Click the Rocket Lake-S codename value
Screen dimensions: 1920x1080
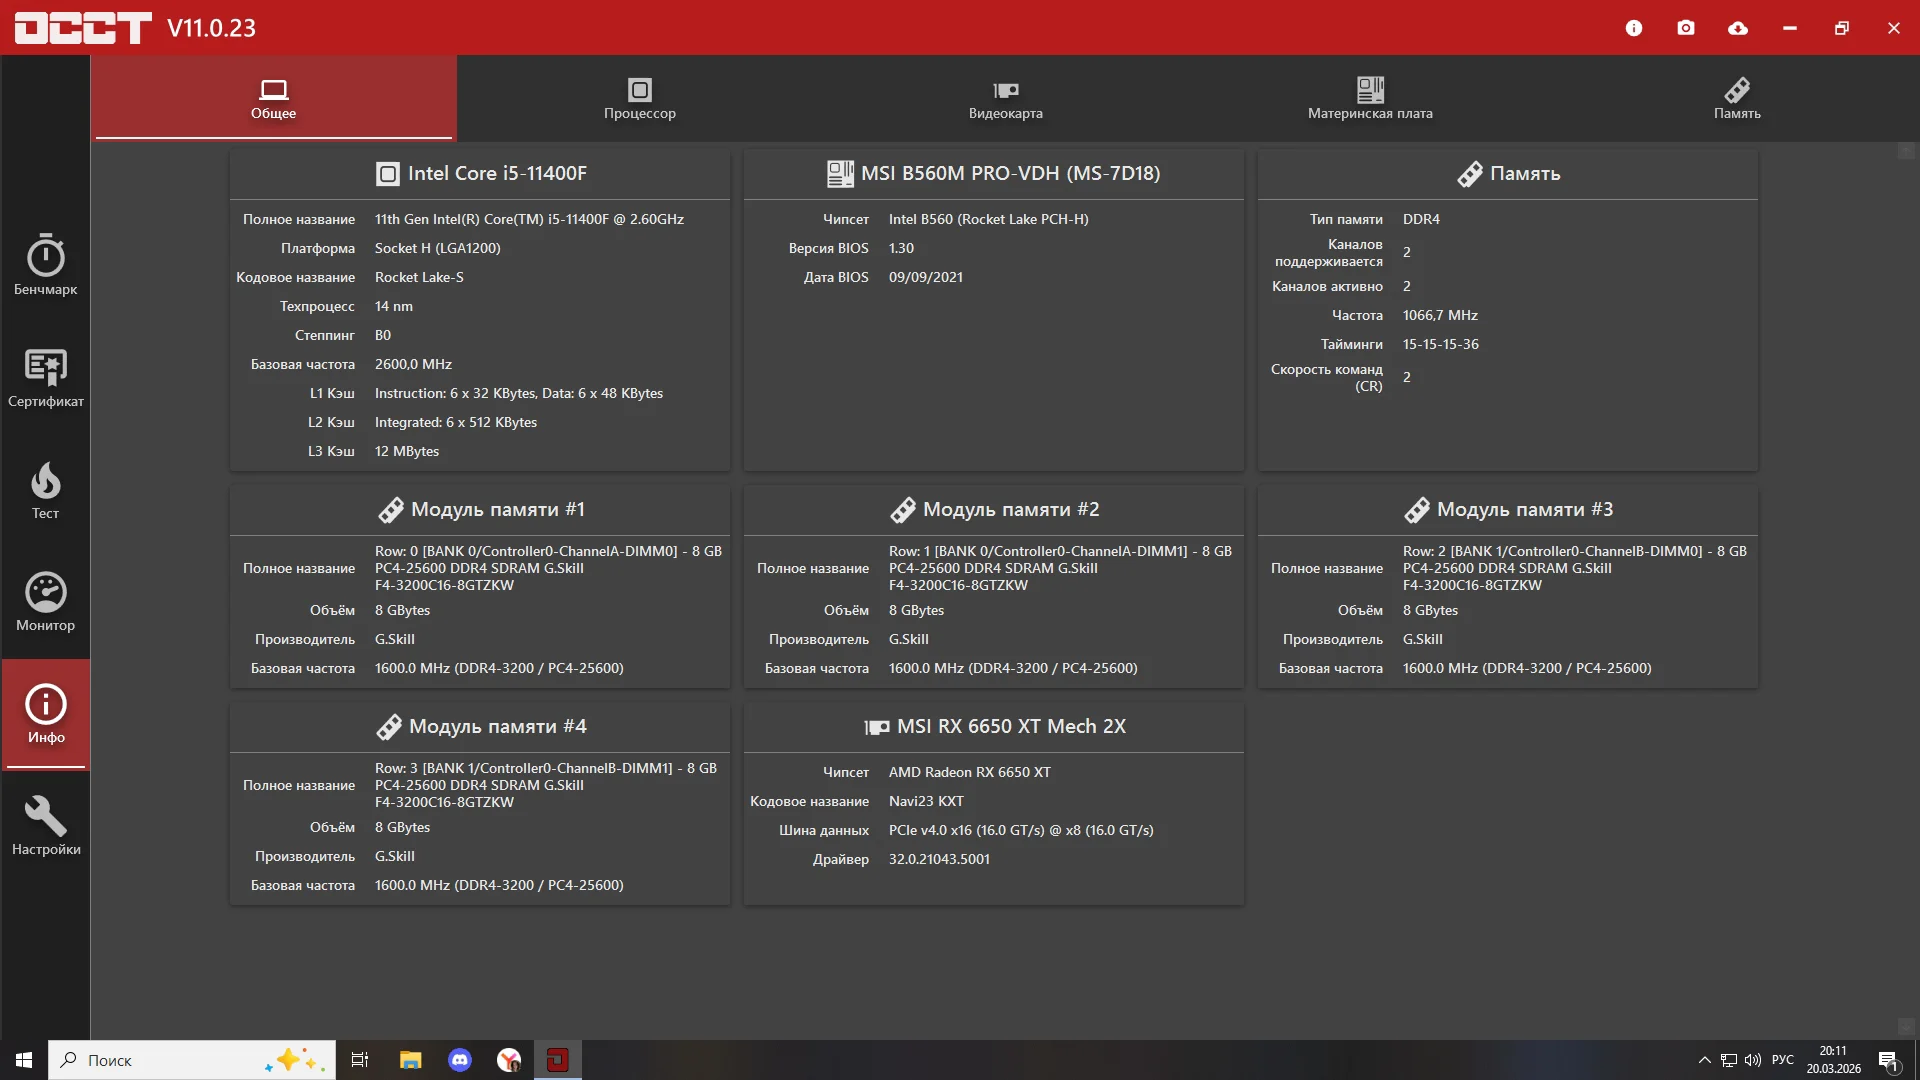click(x=419, y=277)
